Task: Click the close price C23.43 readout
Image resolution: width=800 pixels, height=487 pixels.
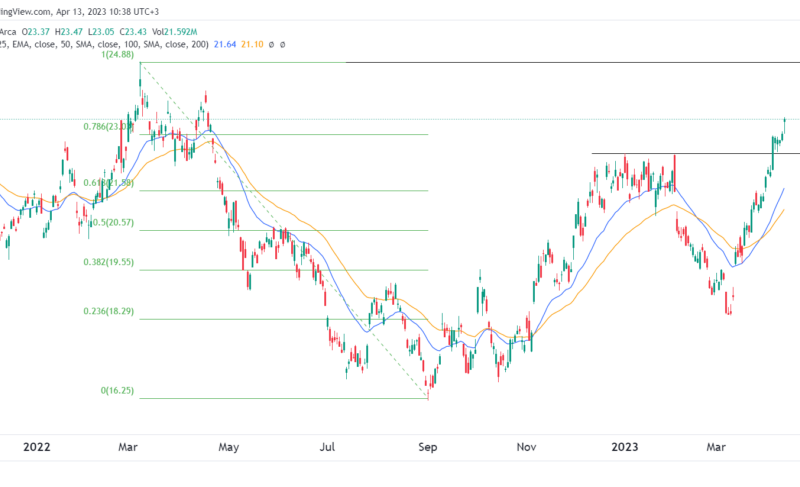Action: 132,32
